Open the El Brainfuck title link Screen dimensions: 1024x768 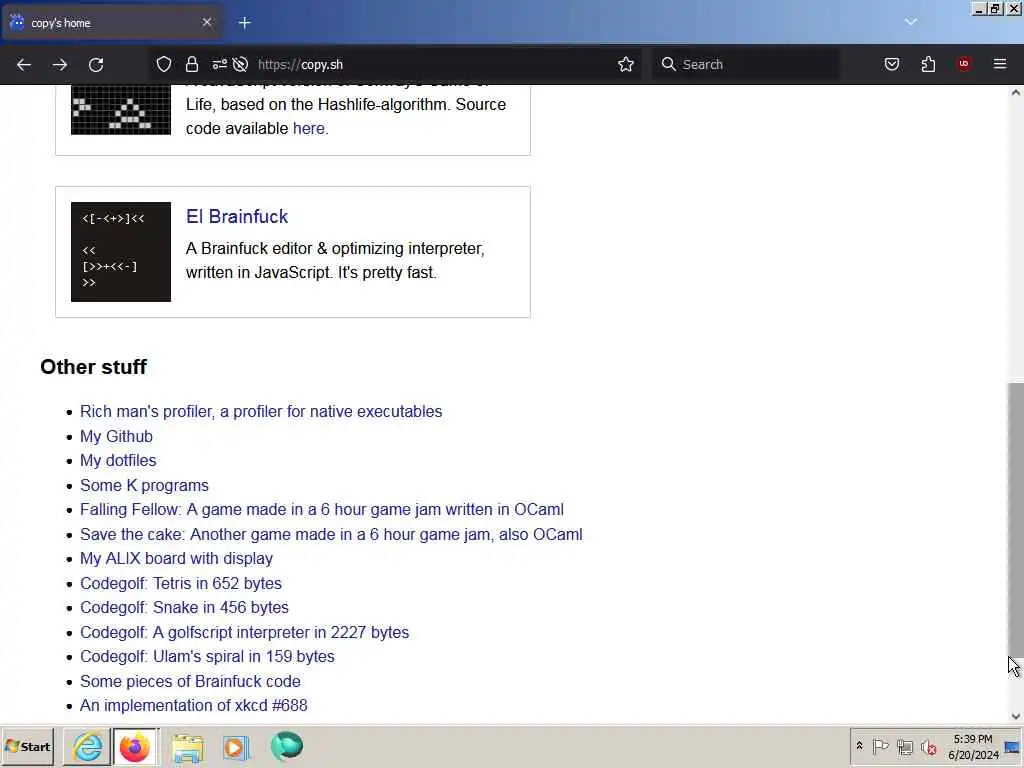(x=237, y=217)
